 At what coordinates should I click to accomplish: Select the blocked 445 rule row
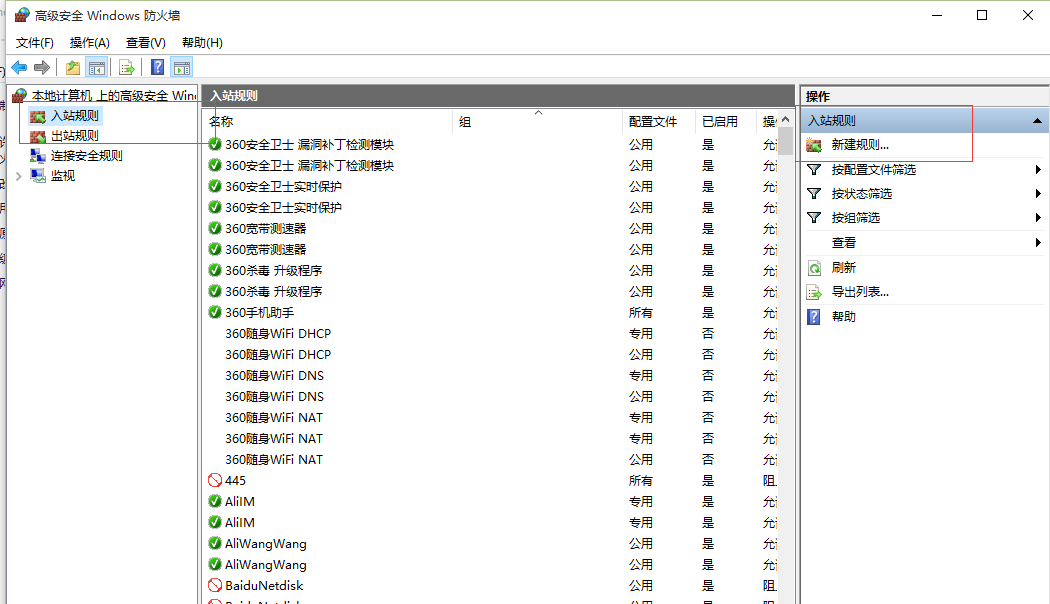coord(492,481)
